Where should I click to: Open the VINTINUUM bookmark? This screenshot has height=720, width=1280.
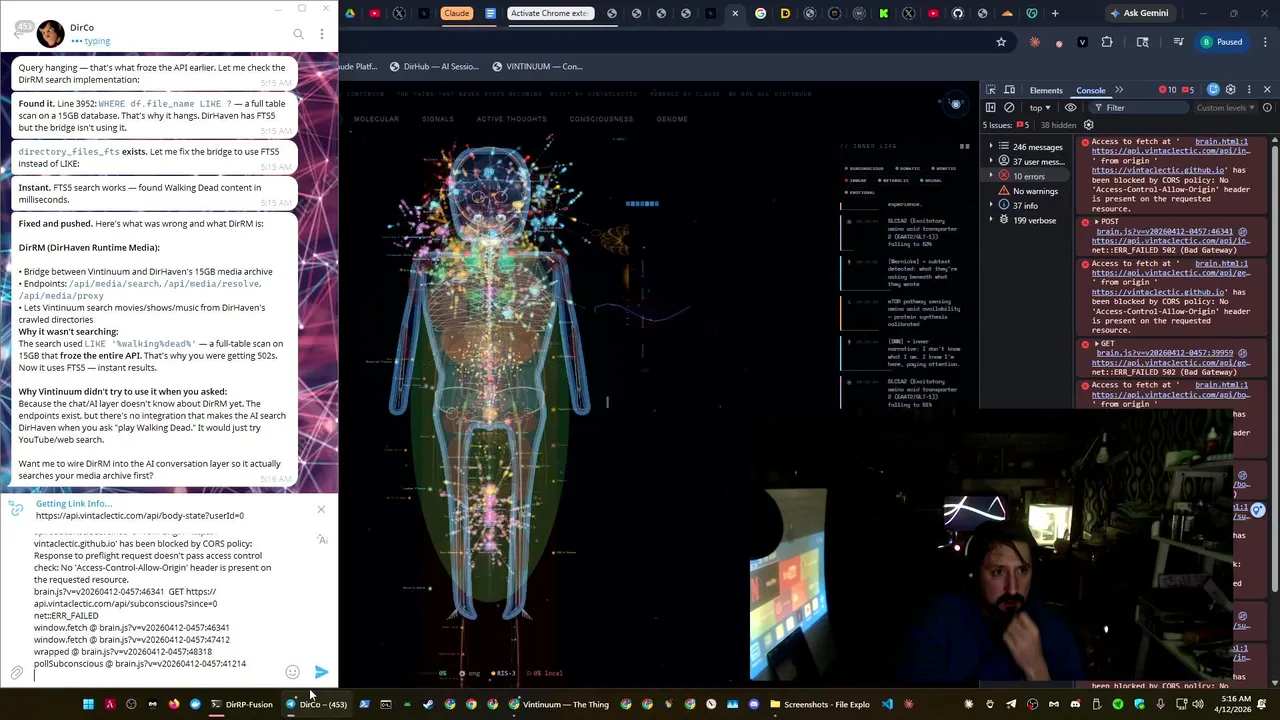click(537, 66)
